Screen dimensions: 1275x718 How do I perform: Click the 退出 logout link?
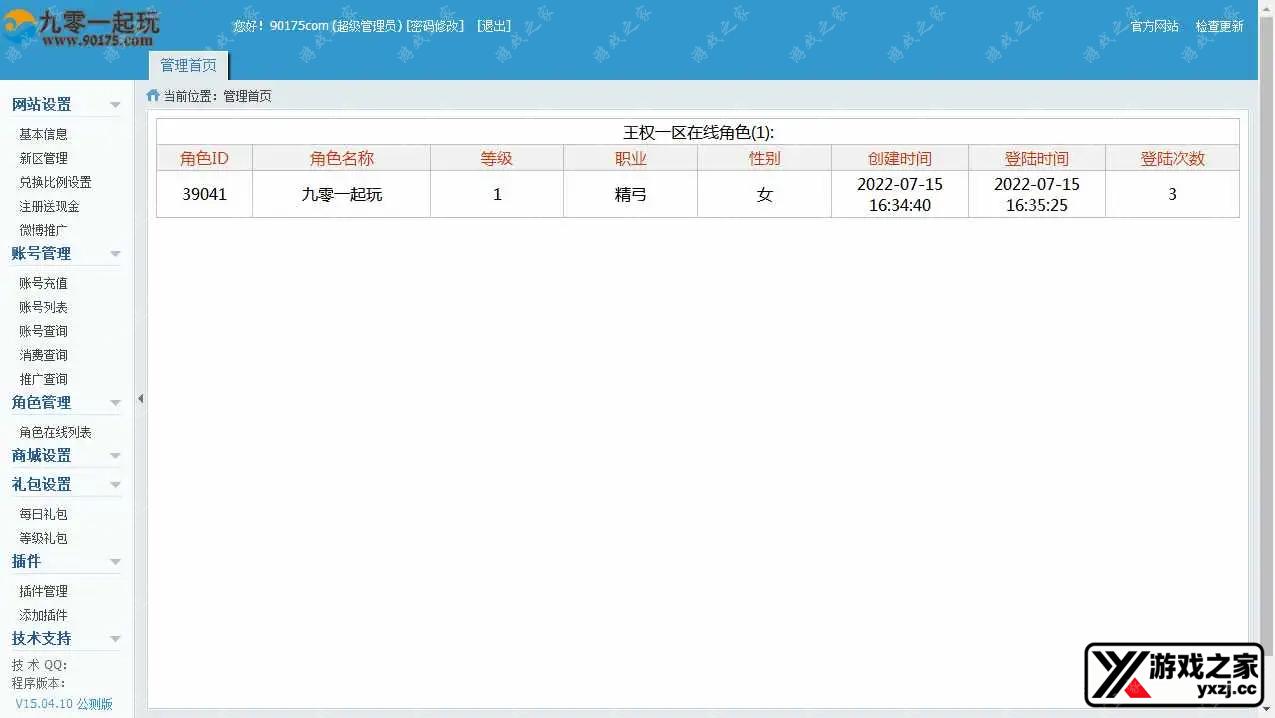494,26
